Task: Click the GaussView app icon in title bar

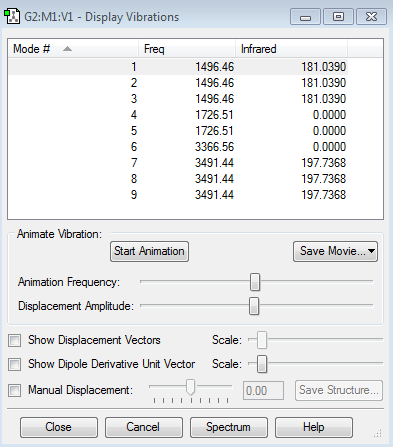Action: (12, 17)
